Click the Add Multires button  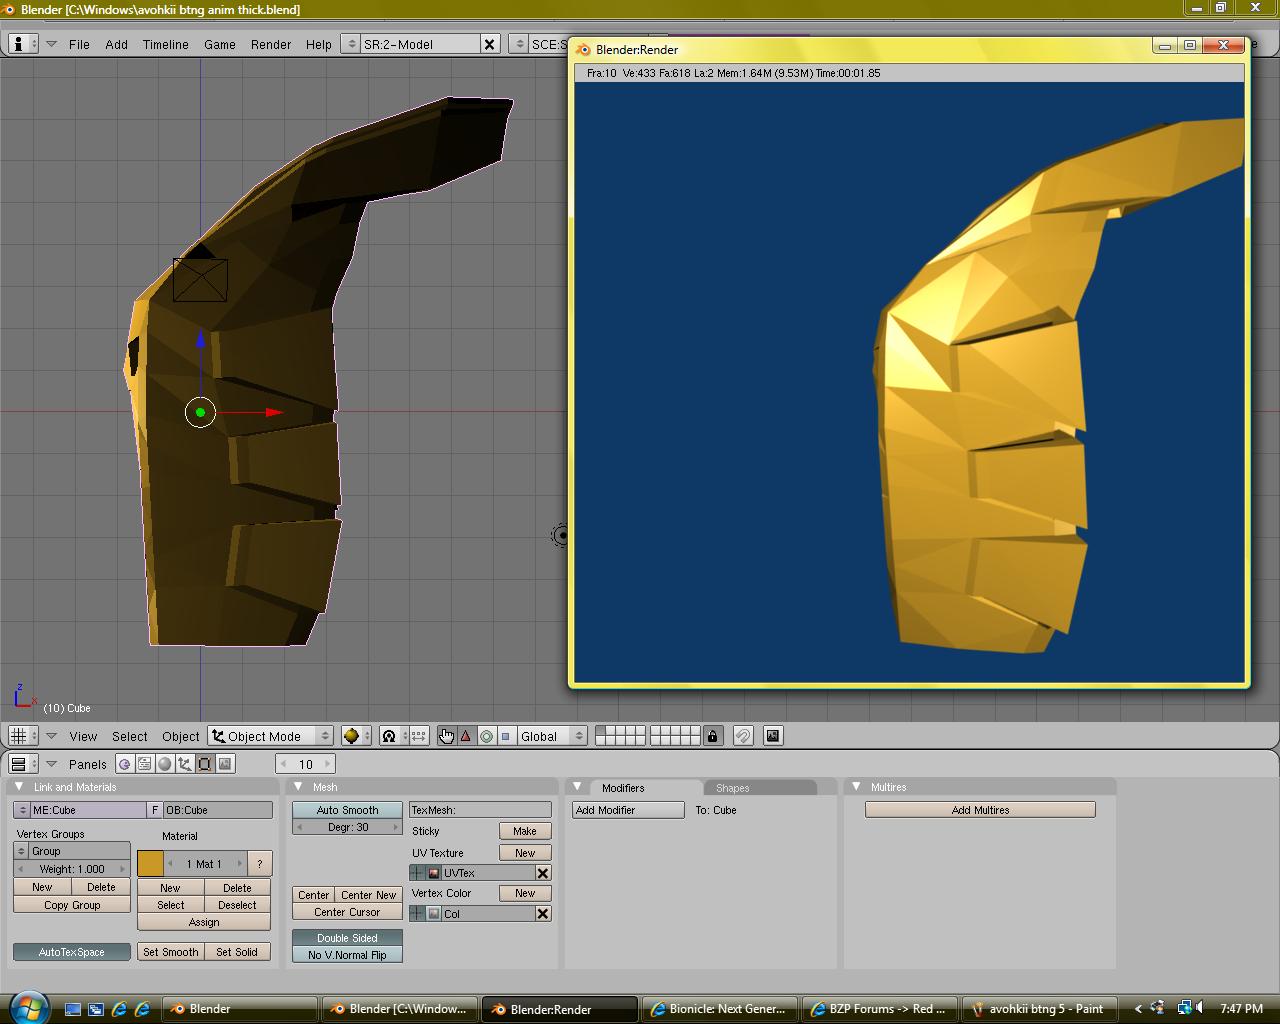980,810
